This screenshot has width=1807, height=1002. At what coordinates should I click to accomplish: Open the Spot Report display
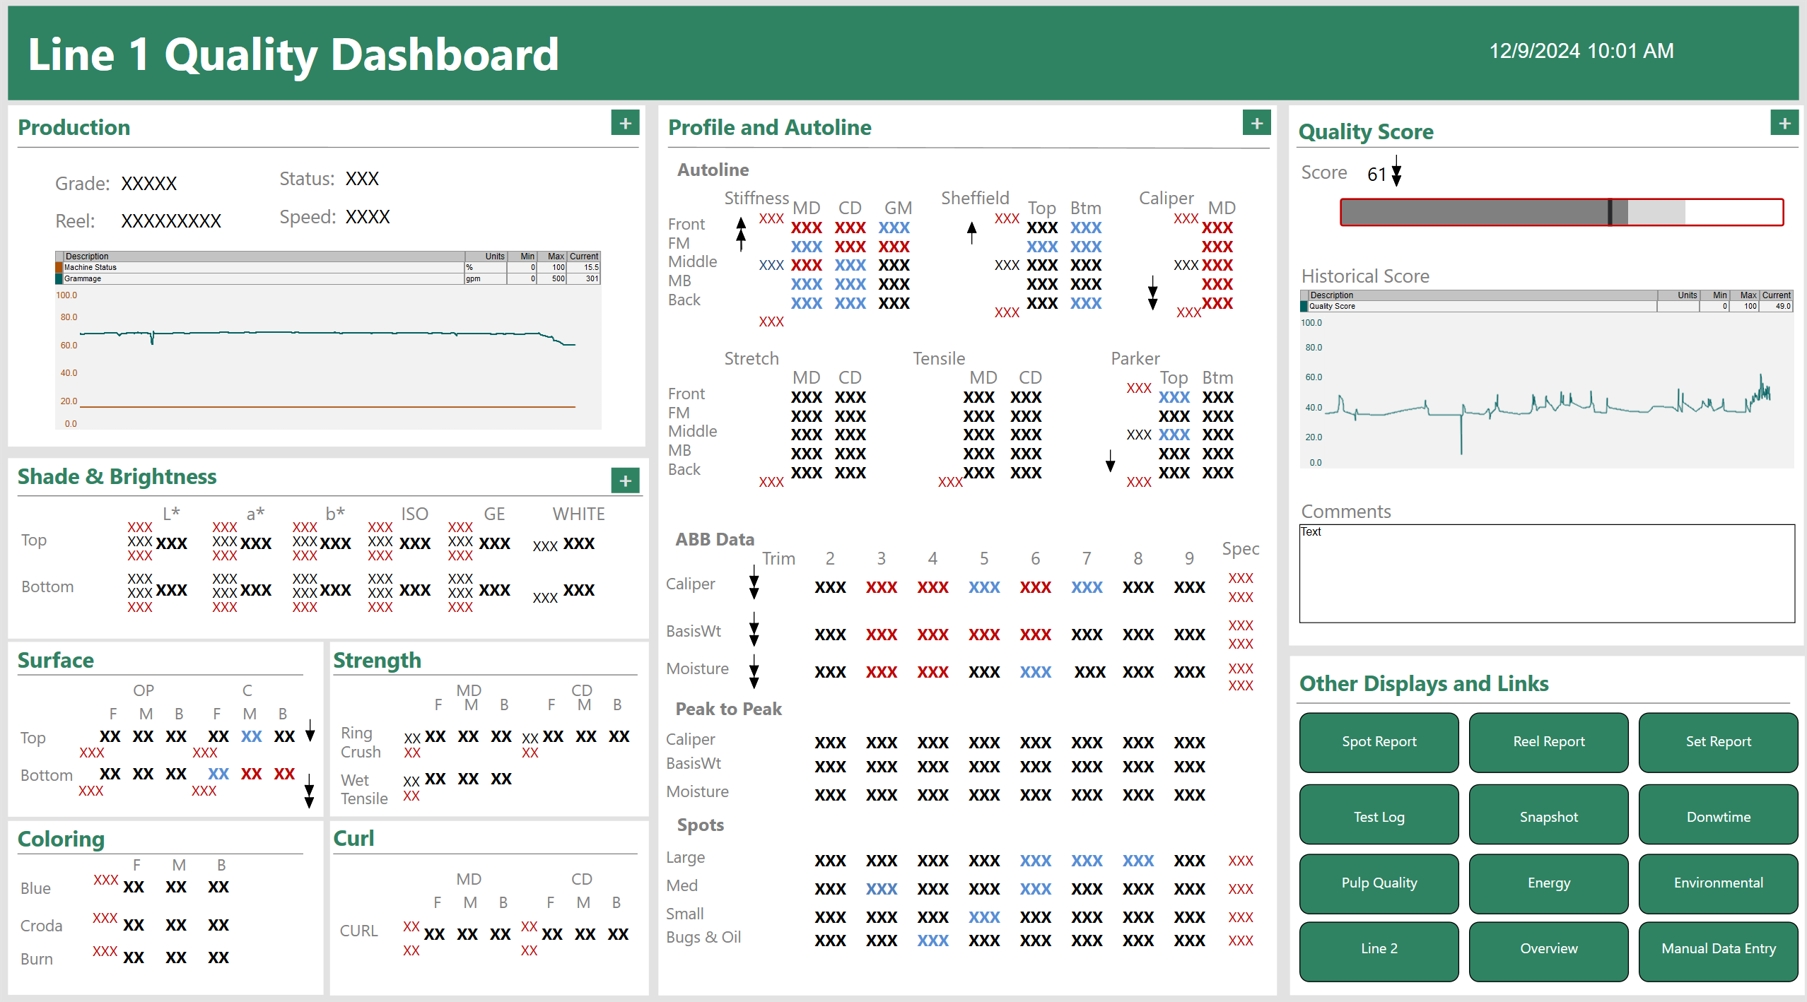[x=1379, y=742]
